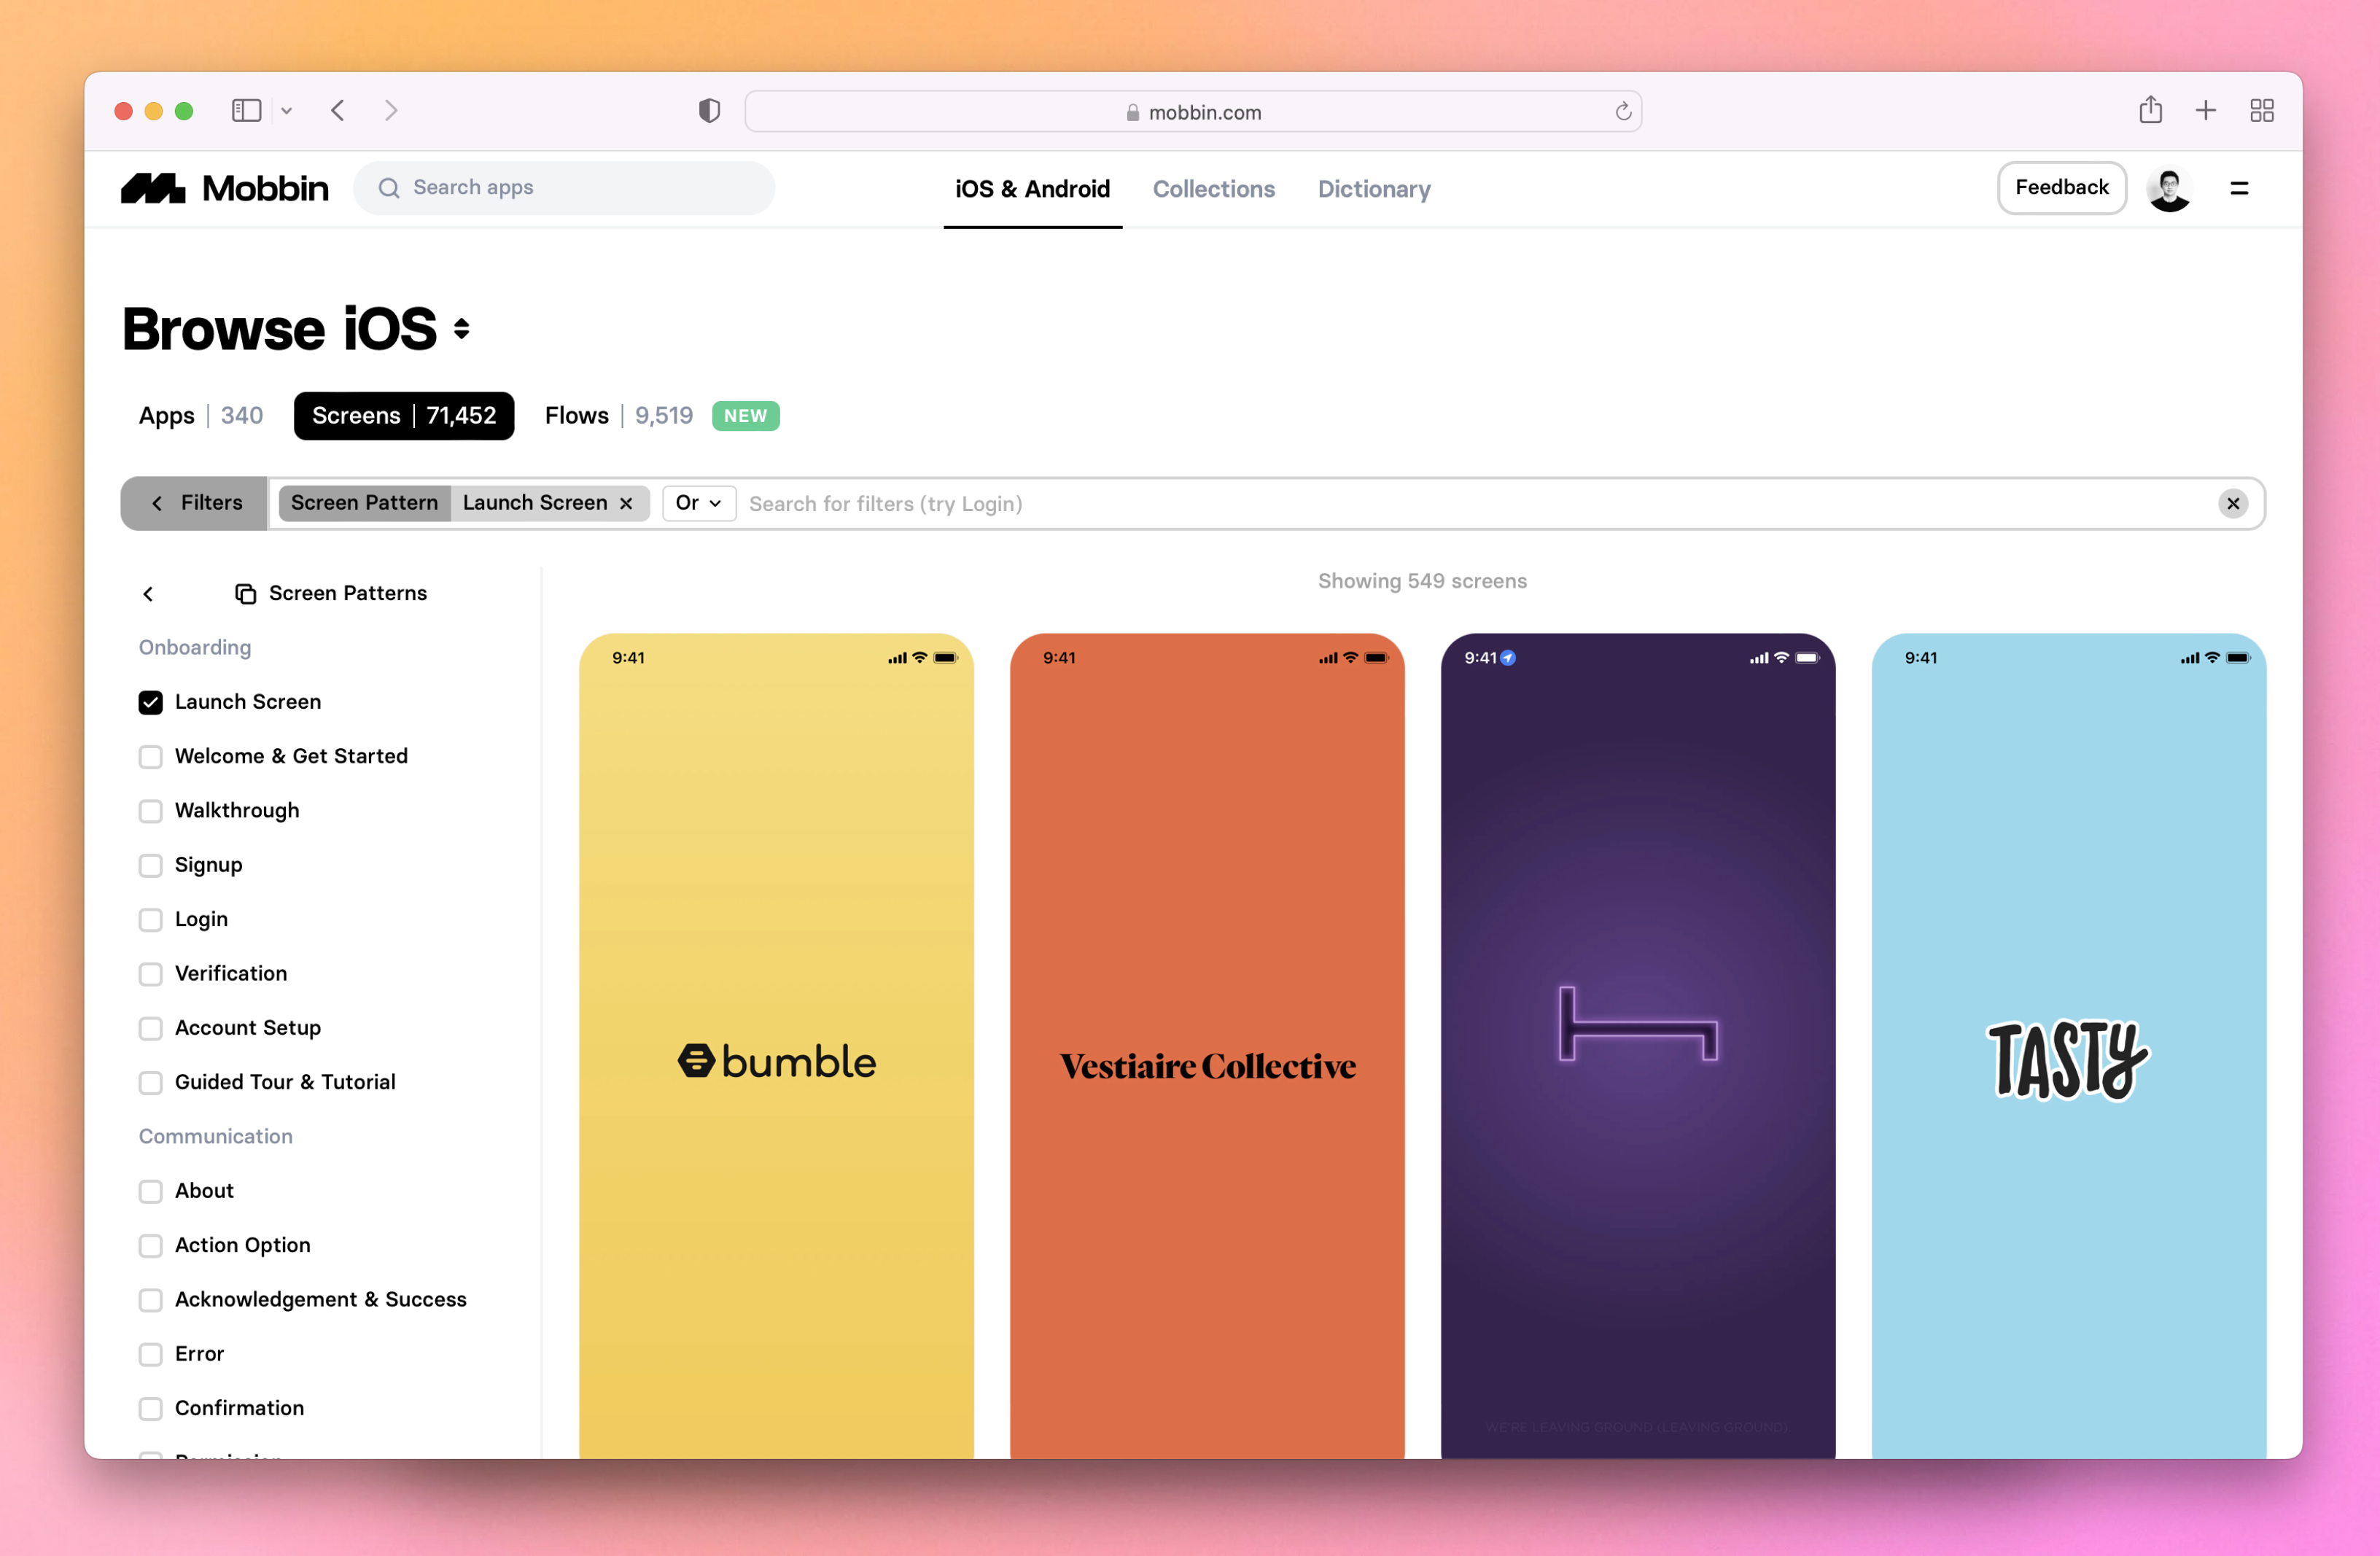Open the Or operator dropdown
The image size is (2380, 1556).
click(x=699, y=503)
